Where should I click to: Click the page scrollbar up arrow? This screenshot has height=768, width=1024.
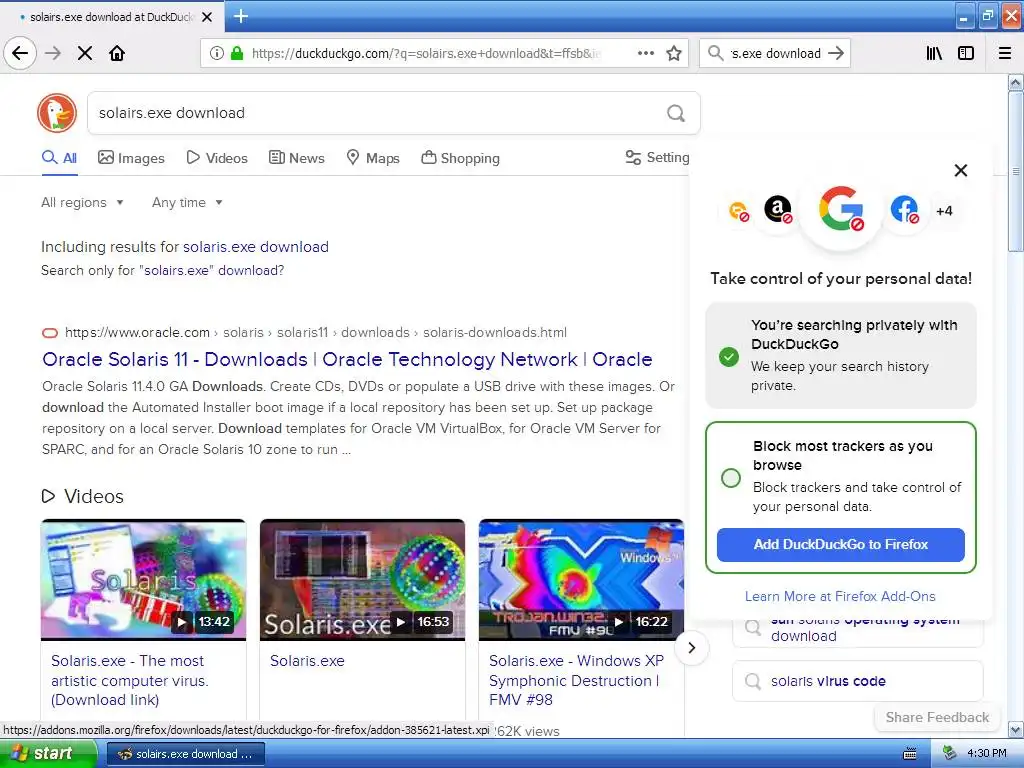[x=1016, y=82]
